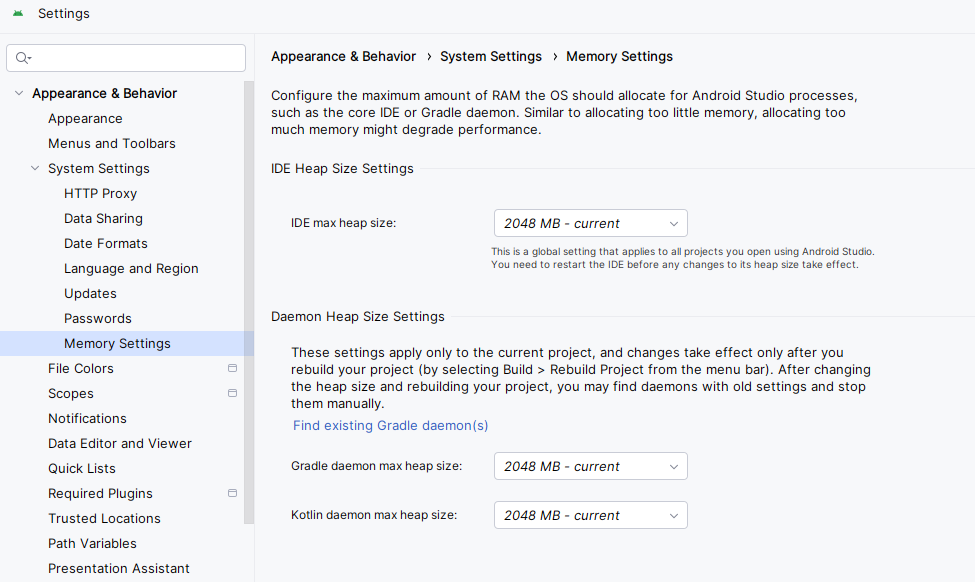The image size is (975, 582).
Task: Click the project-level icon beside Required Plugins
Action: pyautogui.click(x=233, y=493)
